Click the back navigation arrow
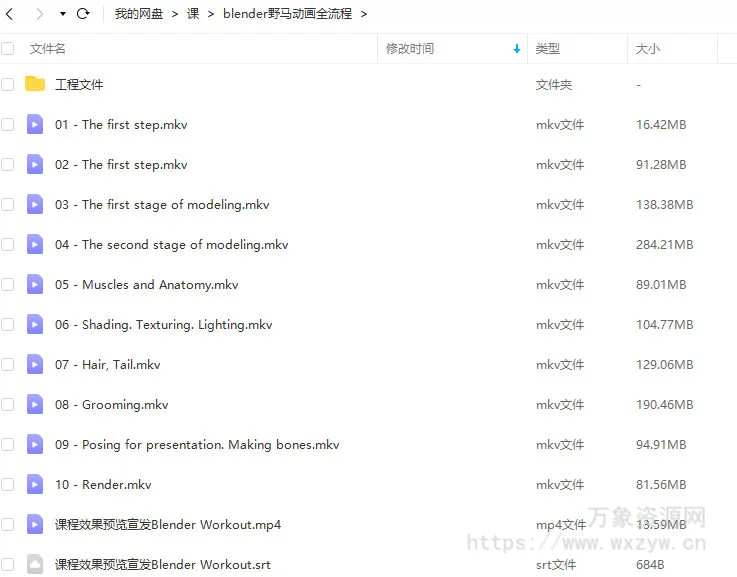 pos(10,14)
